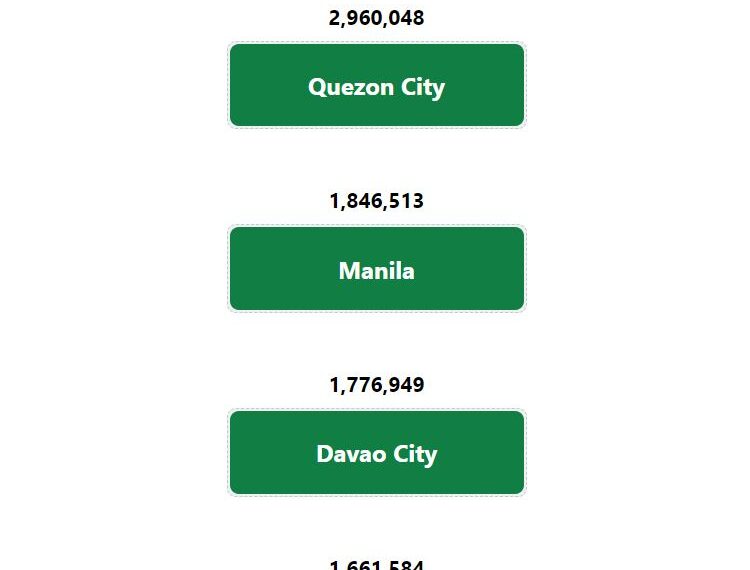Viewport: 750px width, 570px height.
Task: Select the second-ranked city button, Manila
Action: pos(377,269)
